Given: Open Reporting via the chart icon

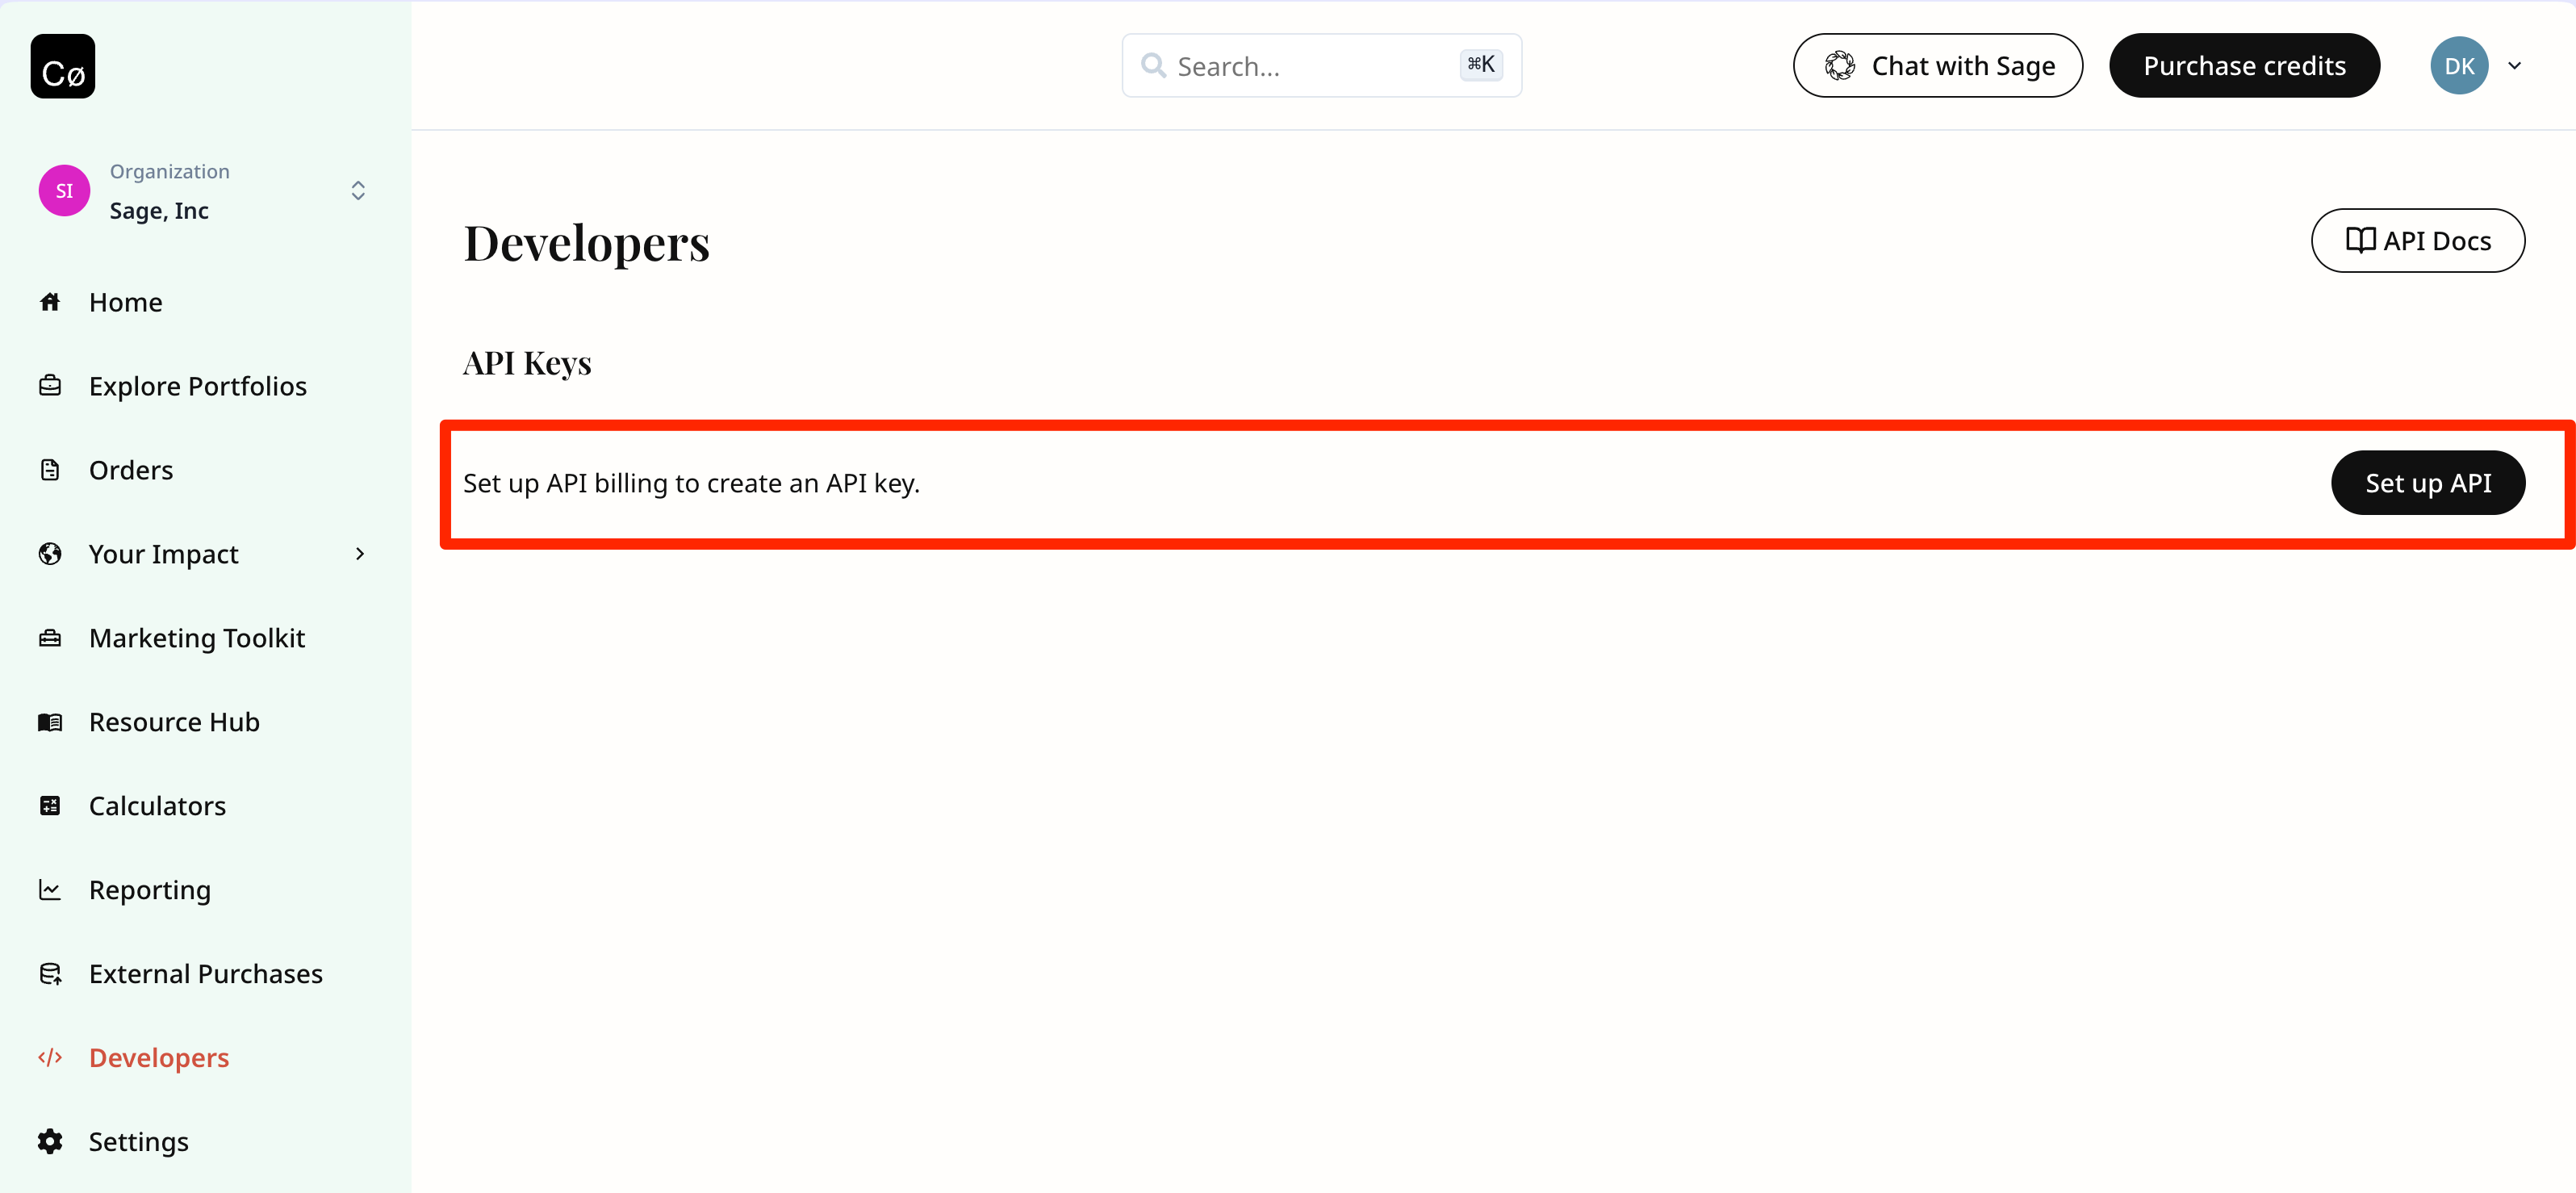Looking at the screenshot, I should [x=51, y=889].
